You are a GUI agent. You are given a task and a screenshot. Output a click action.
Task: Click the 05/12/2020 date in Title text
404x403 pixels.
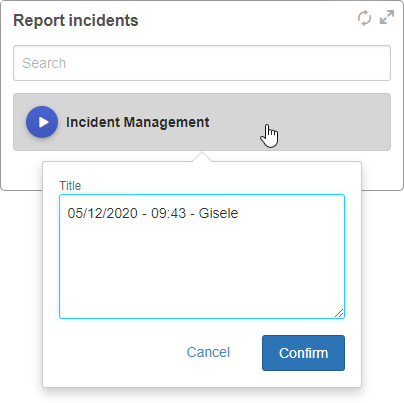pyautogui.click(x=103, y=213)
